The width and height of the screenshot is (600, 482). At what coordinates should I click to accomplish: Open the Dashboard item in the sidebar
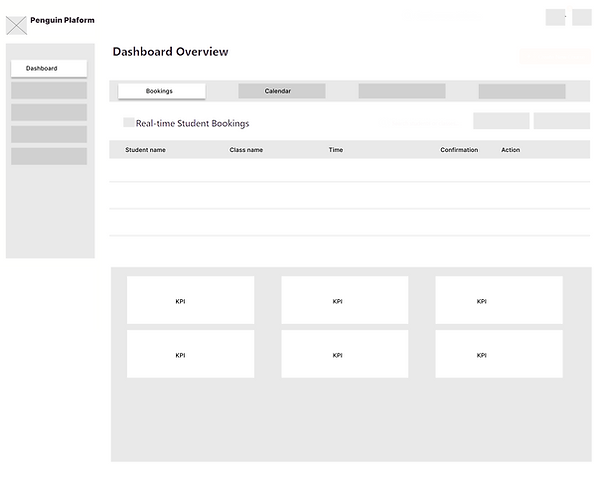click(x=49, y=68)
